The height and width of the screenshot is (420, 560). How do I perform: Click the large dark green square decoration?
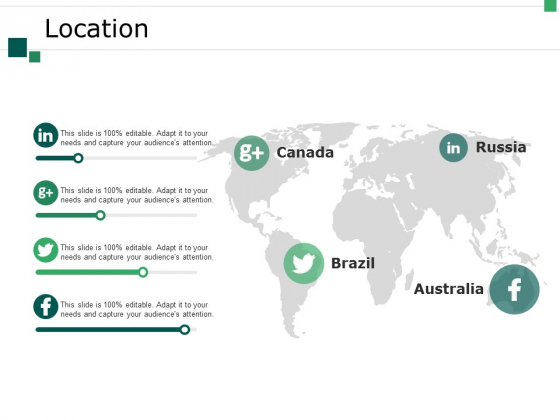tap(18, 47)
